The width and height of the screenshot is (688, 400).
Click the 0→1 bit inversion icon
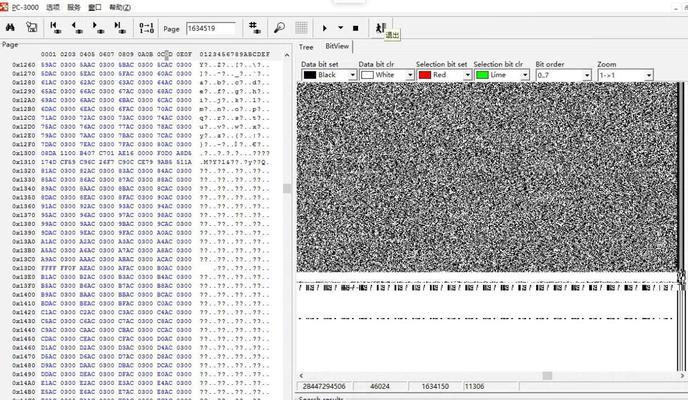(x=146, y=28)
